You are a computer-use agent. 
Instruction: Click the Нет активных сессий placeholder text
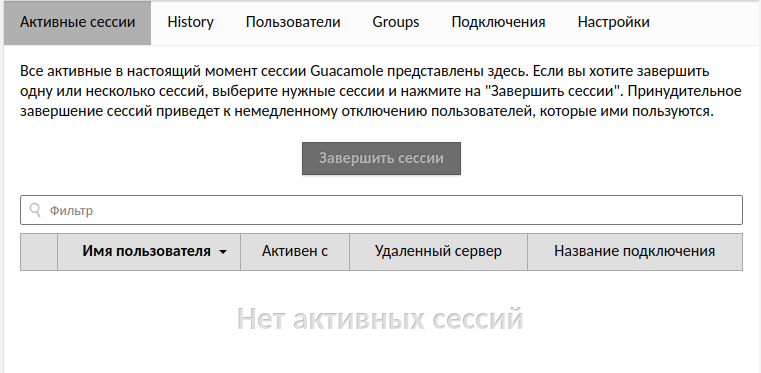pos(380,319)
